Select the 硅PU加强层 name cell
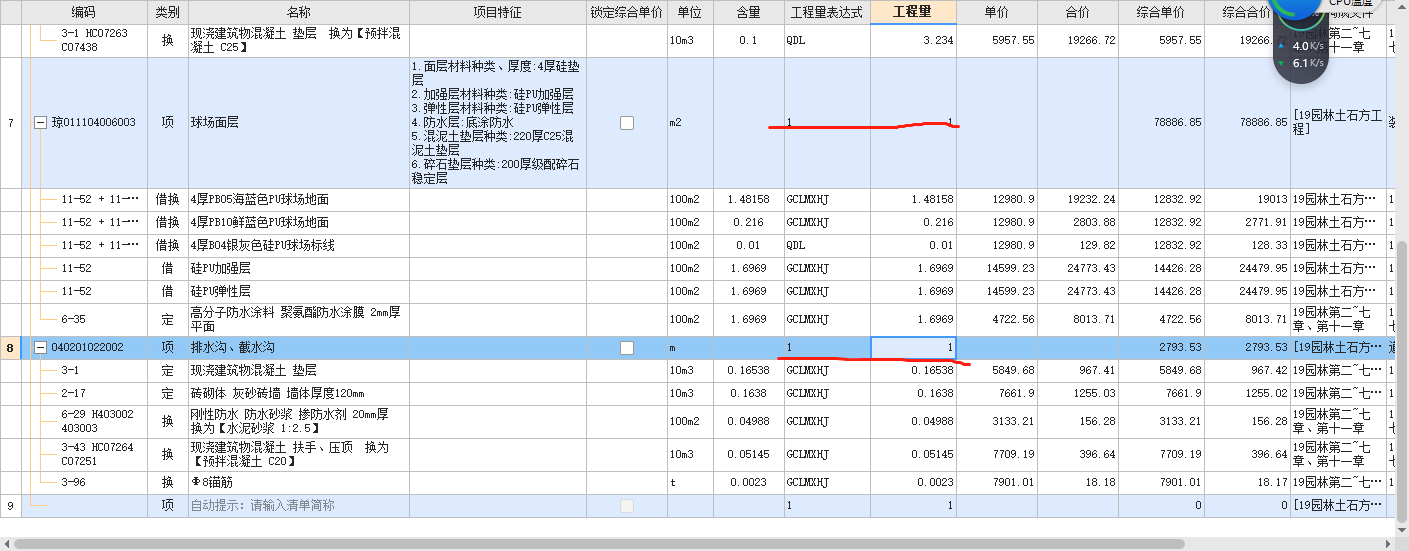 point(299,269)
